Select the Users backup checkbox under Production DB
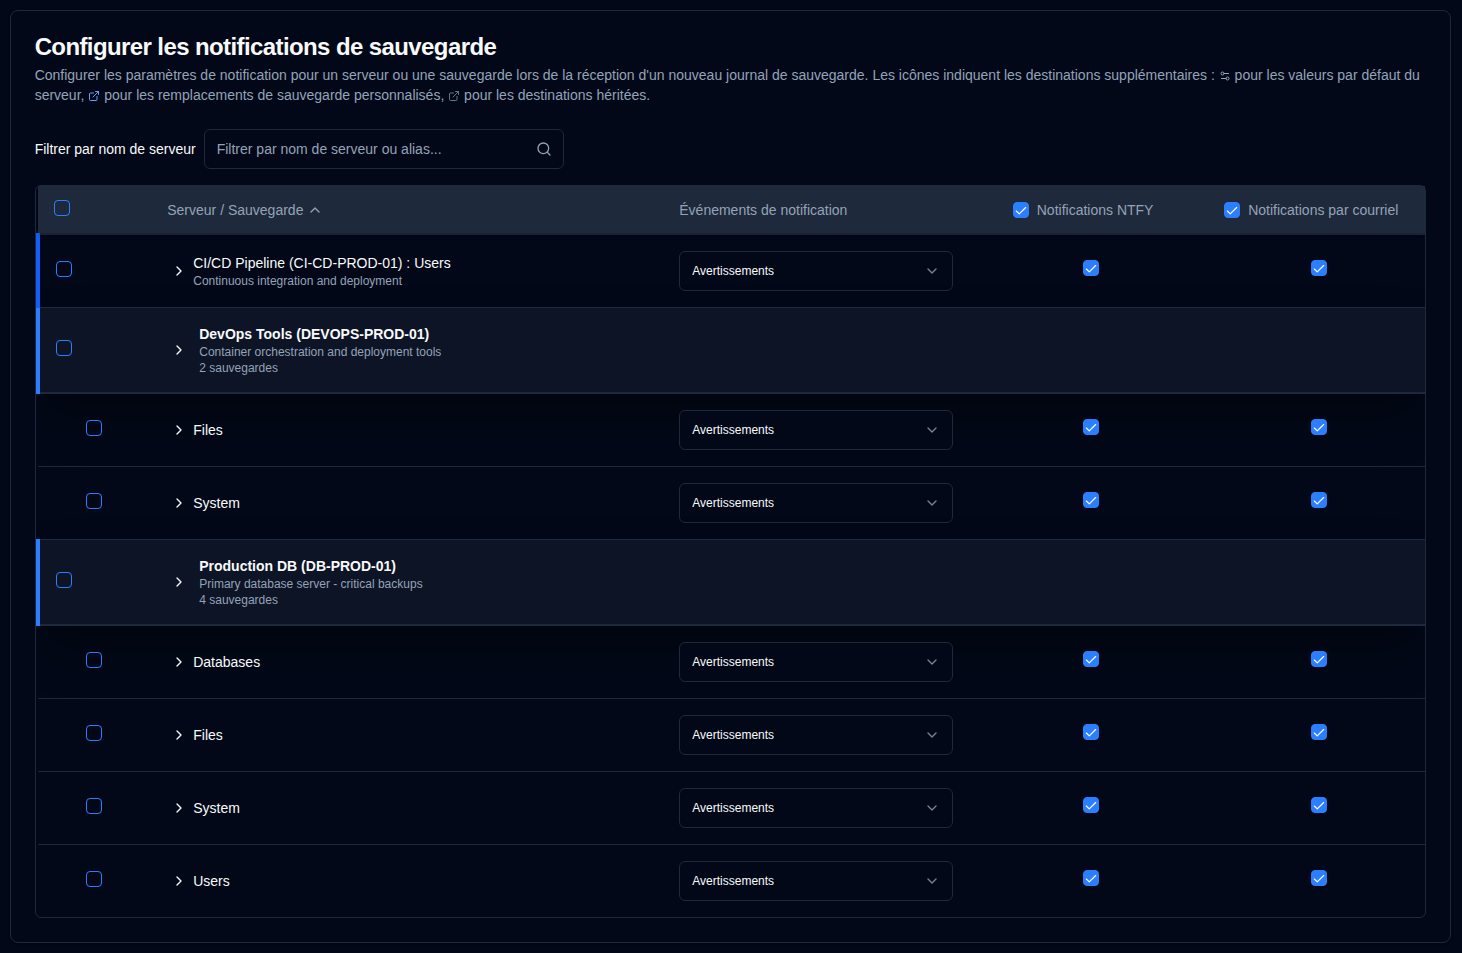This screenshot has width=1462, height=953. pos(94,879)
